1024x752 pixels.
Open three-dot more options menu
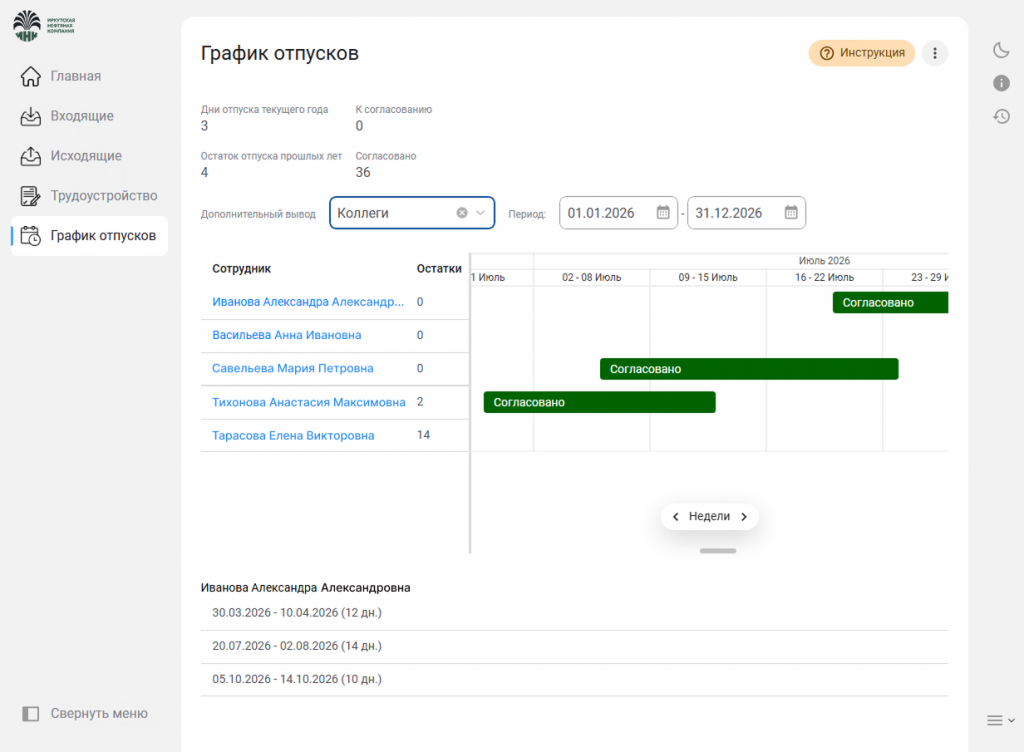pos(935,53)
